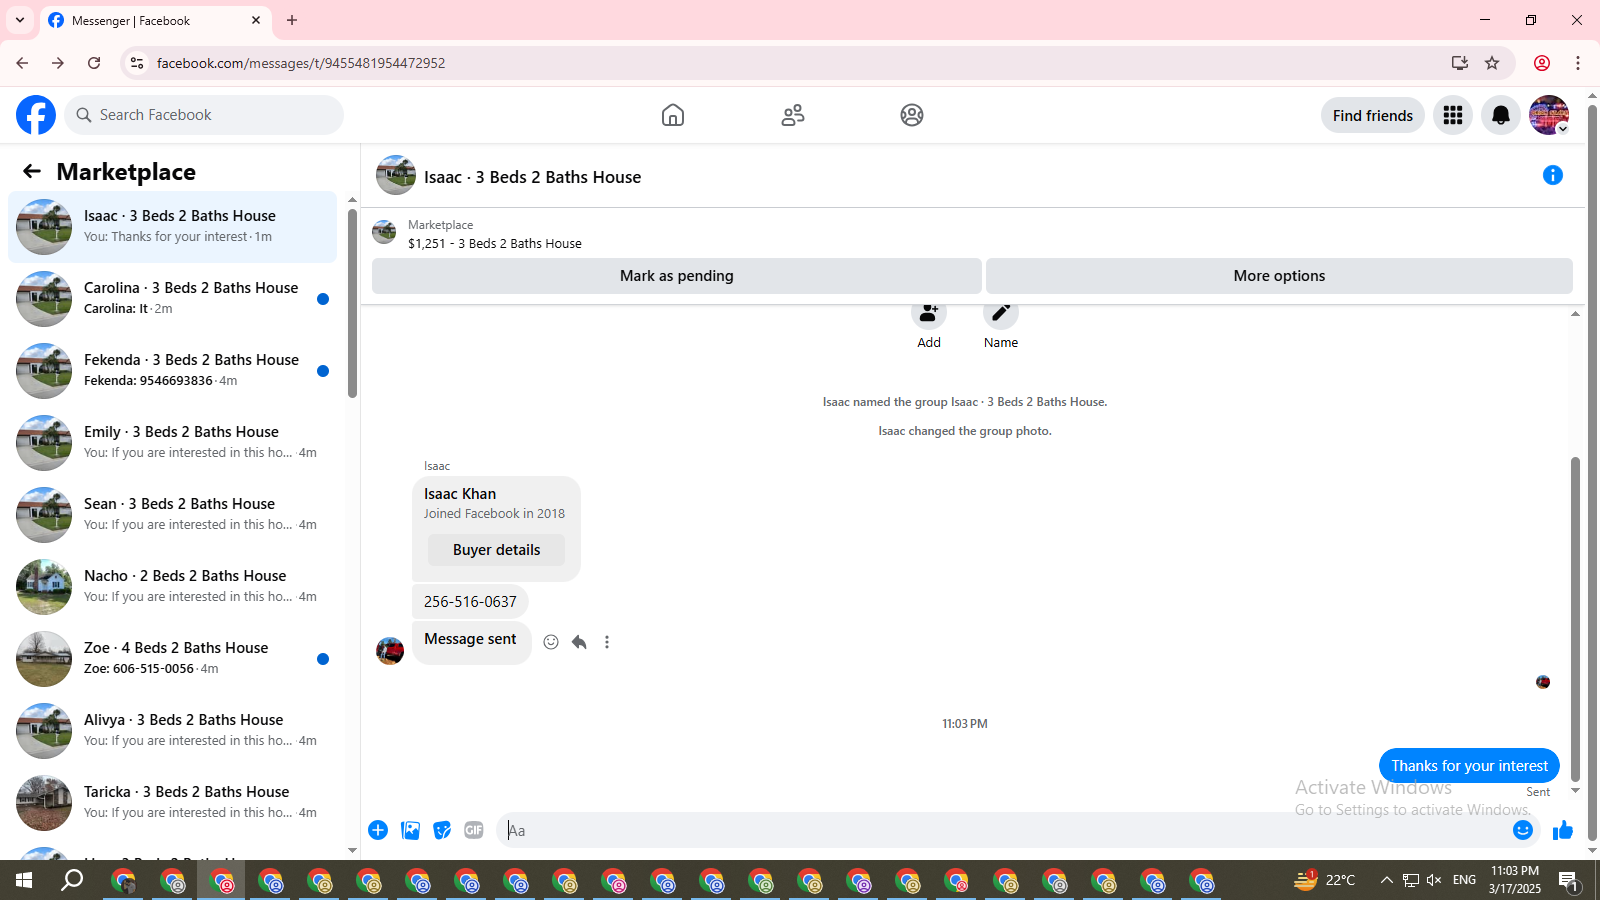
Task: Open the Facebook apps menu grid icon
Action: click(x=1453, y=115)
